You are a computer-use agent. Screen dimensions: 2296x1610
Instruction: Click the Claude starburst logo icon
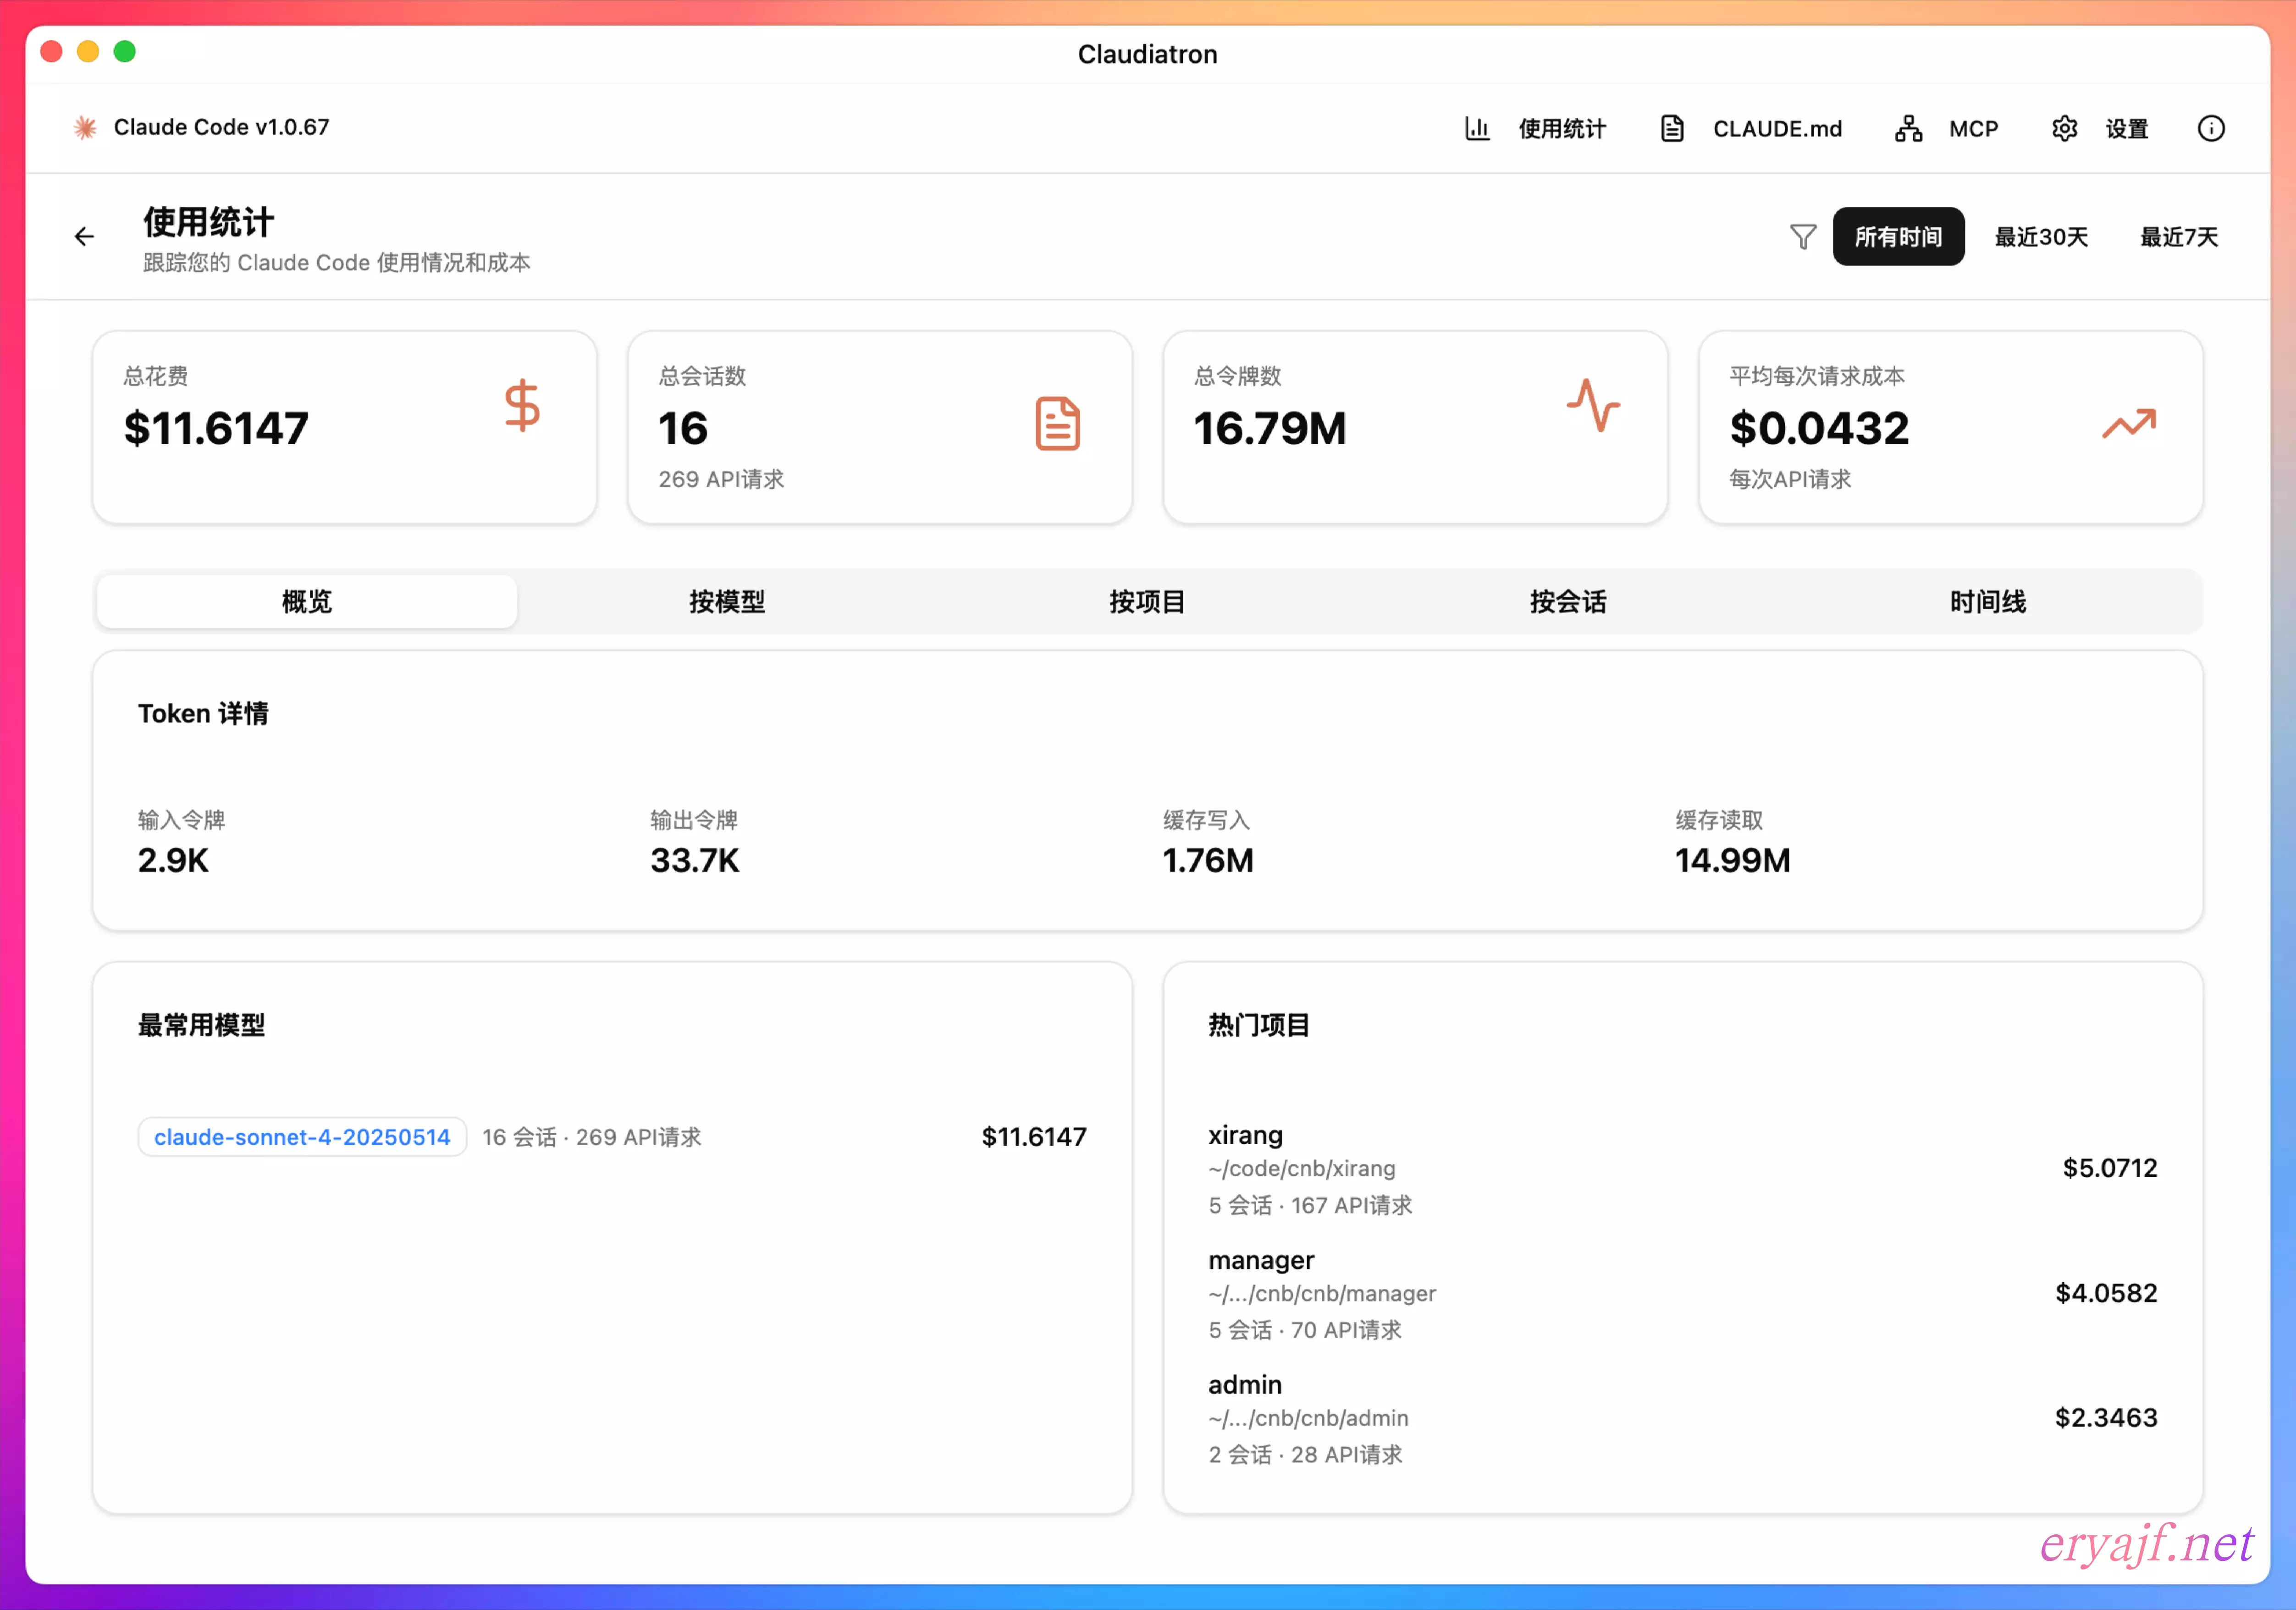click(85, 128)
